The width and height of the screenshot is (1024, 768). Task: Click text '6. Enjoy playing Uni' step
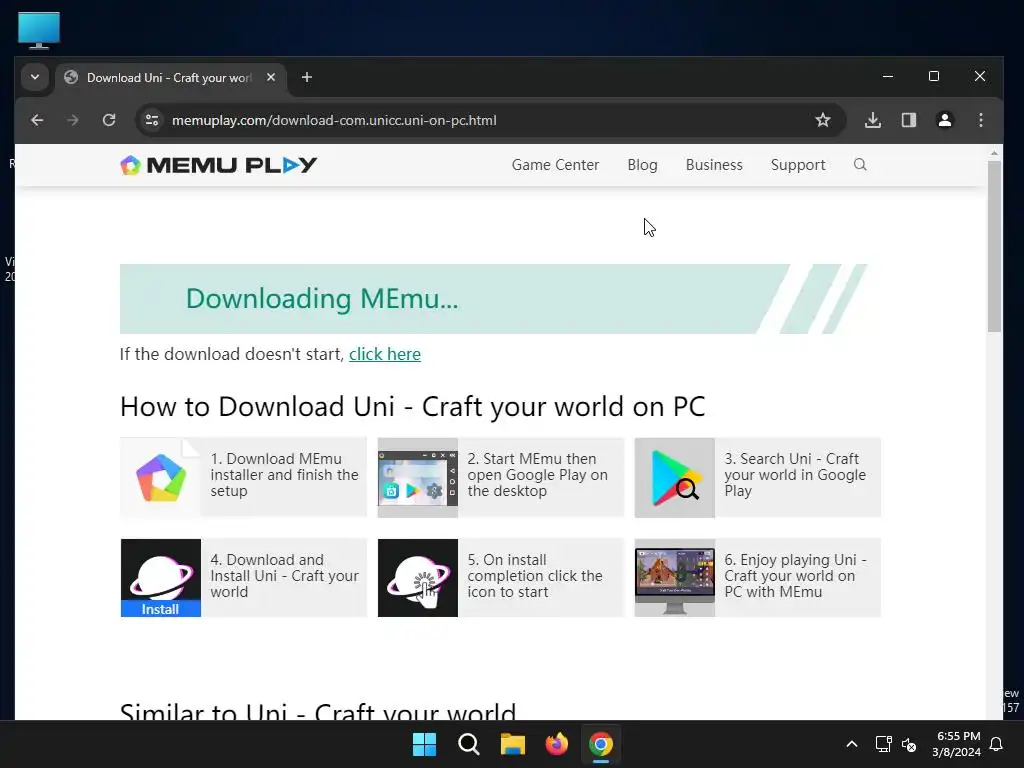pos(795,575)
